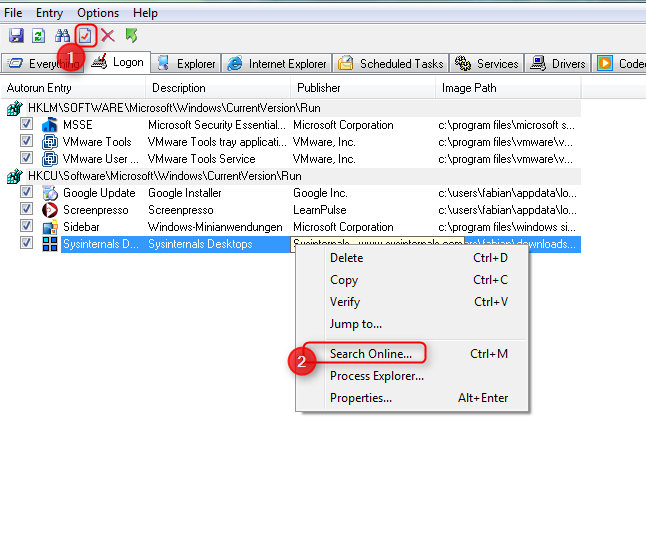Choose Process Explorer... in context menu
Viewport: 646px width, 550px height.
point(412,376)
